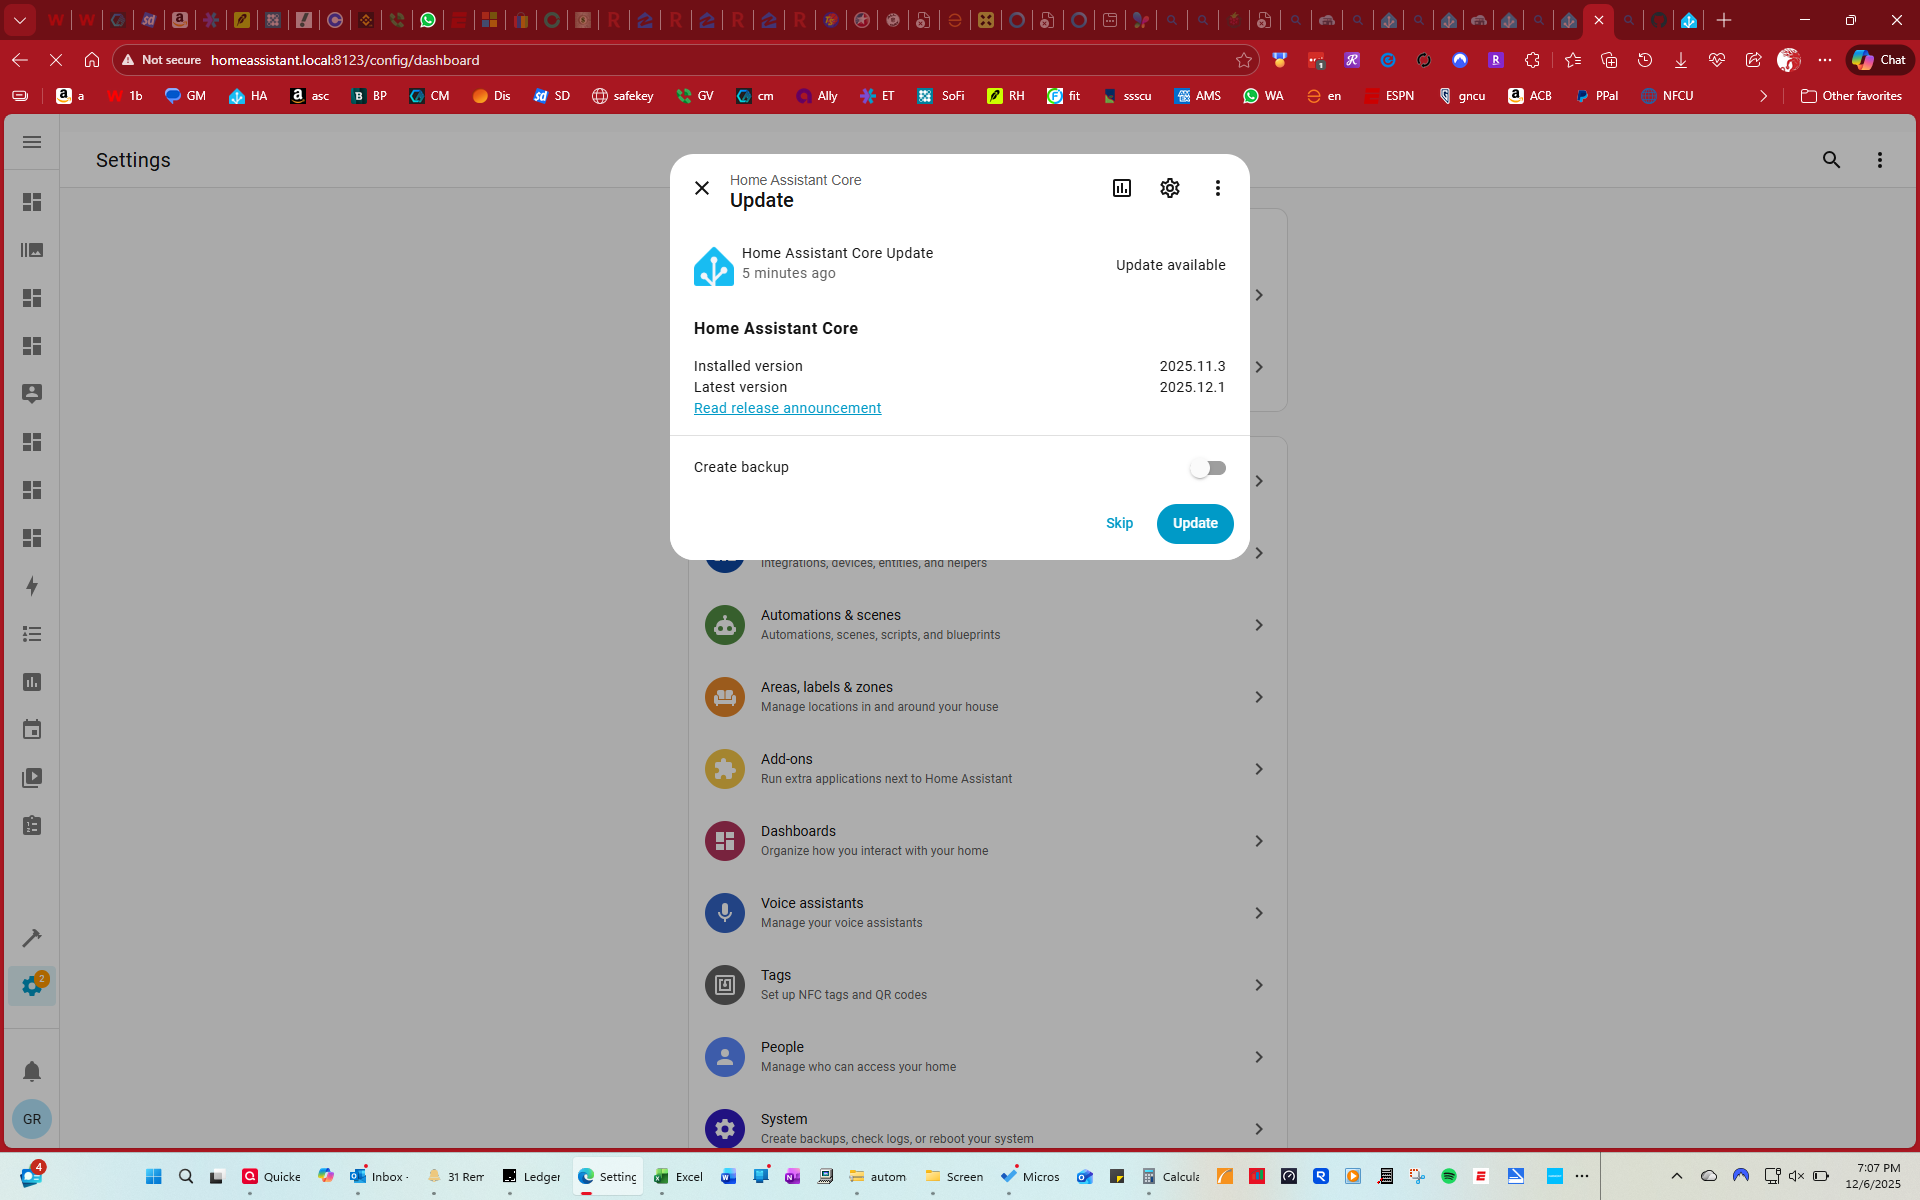
Task: Expand Automations & scenes chevron
Action: click(1259, 625)
